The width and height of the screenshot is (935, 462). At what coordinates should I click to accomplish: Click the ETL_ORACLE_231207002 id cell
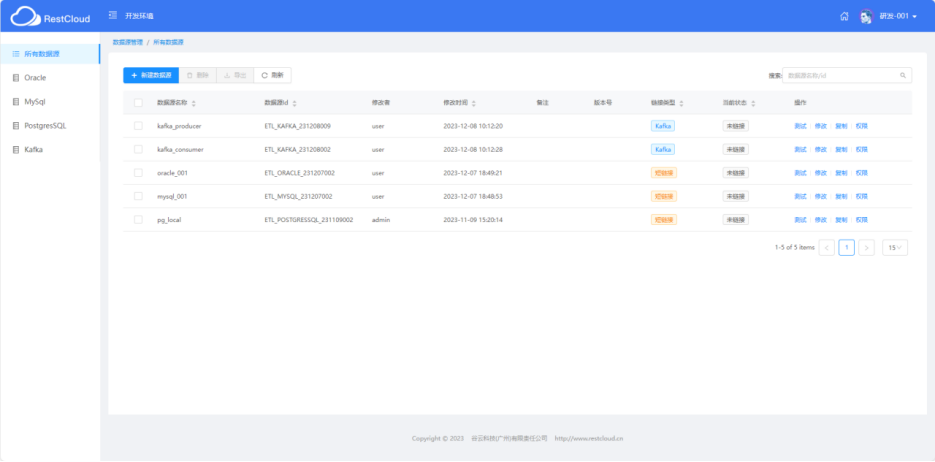(299, 172)
